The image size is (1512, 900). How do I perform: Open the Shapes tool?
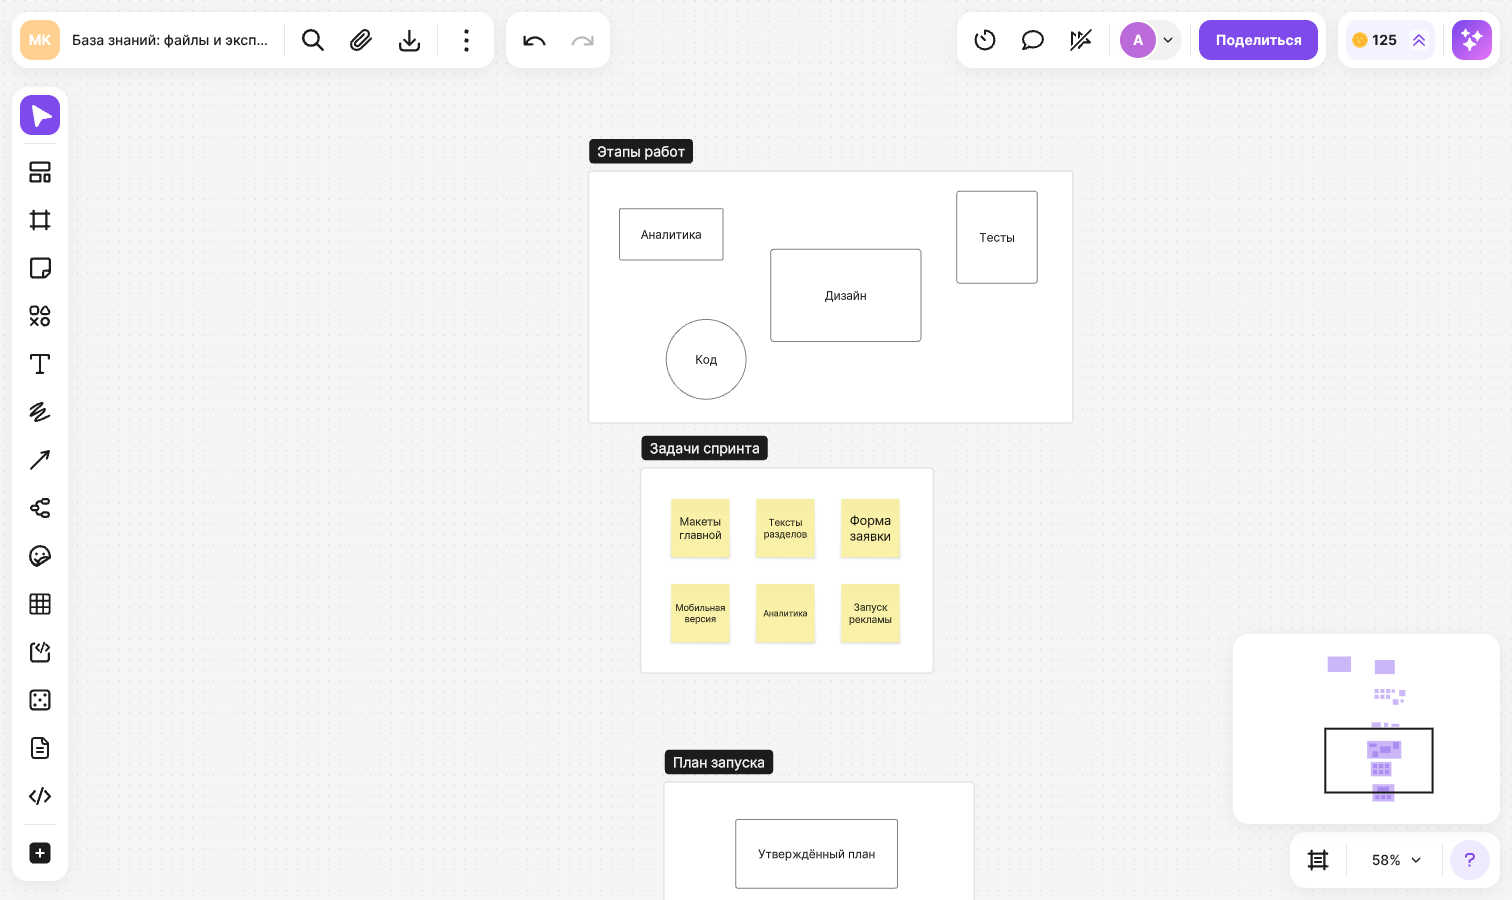40,316
